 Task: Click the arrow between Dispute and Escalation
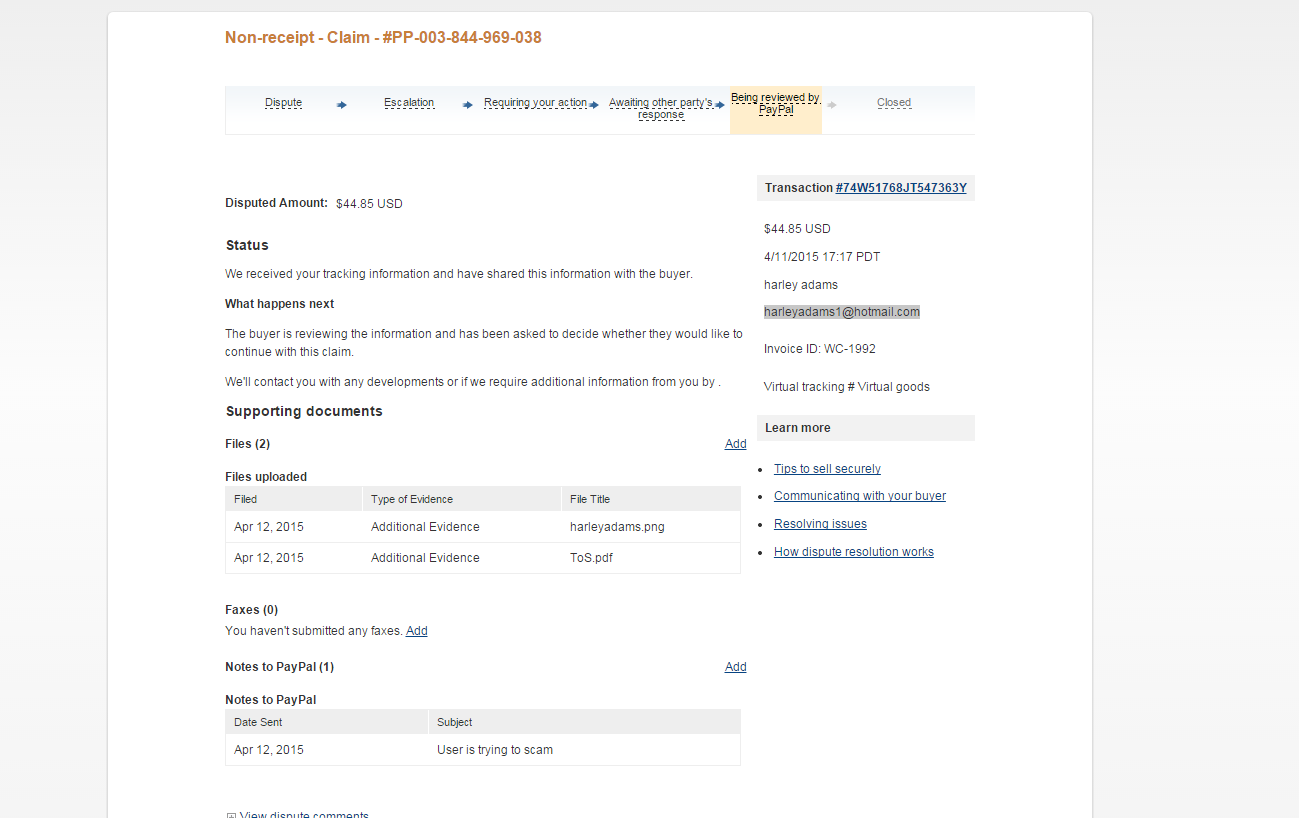click(x=342, y=104)
